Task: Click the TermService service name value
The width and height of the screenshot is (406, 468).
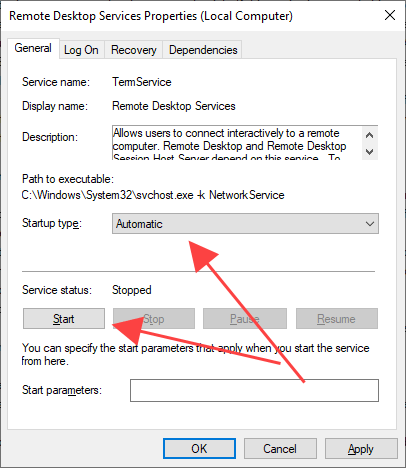Action: coord(142,82)
